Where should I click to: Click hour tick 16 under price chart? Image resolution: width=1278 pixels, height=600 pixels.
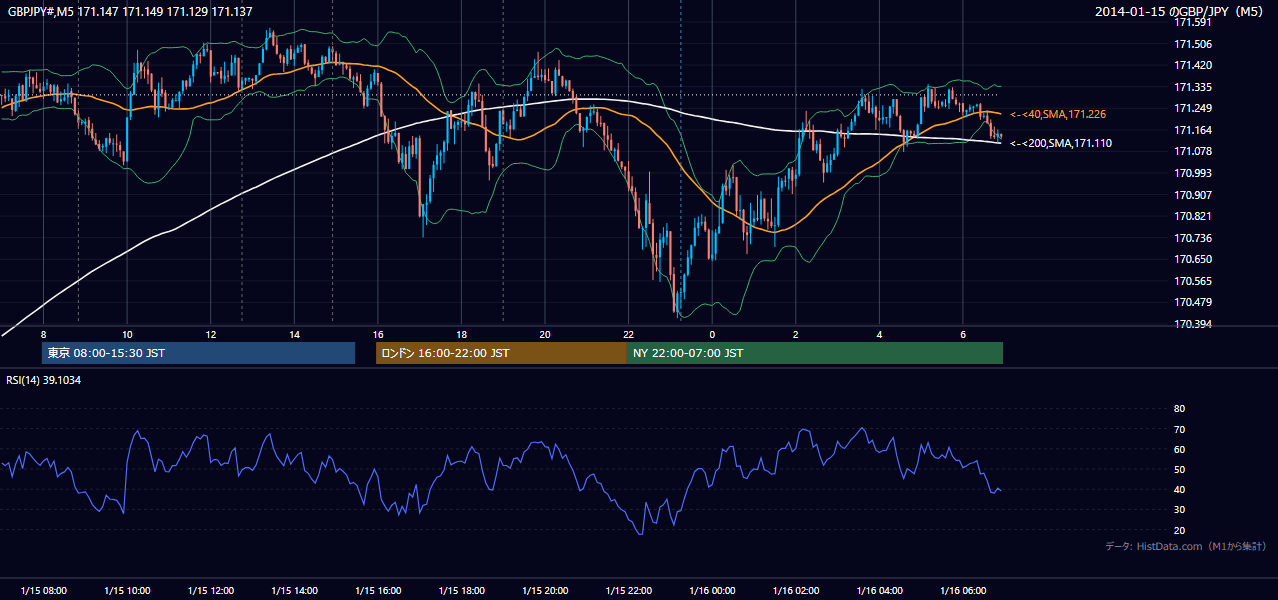point(378,334)
